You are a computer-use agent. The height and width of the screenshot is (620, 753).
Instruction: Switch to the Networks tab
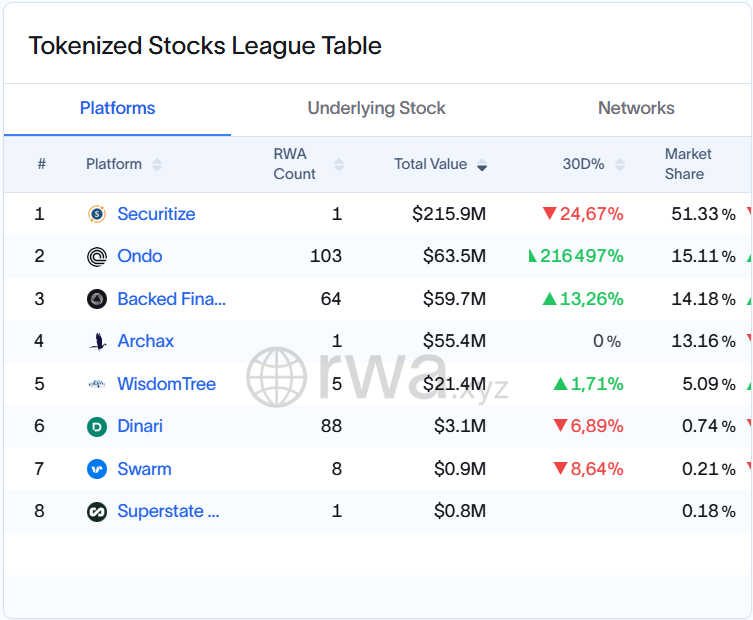(x=636, y=108)
